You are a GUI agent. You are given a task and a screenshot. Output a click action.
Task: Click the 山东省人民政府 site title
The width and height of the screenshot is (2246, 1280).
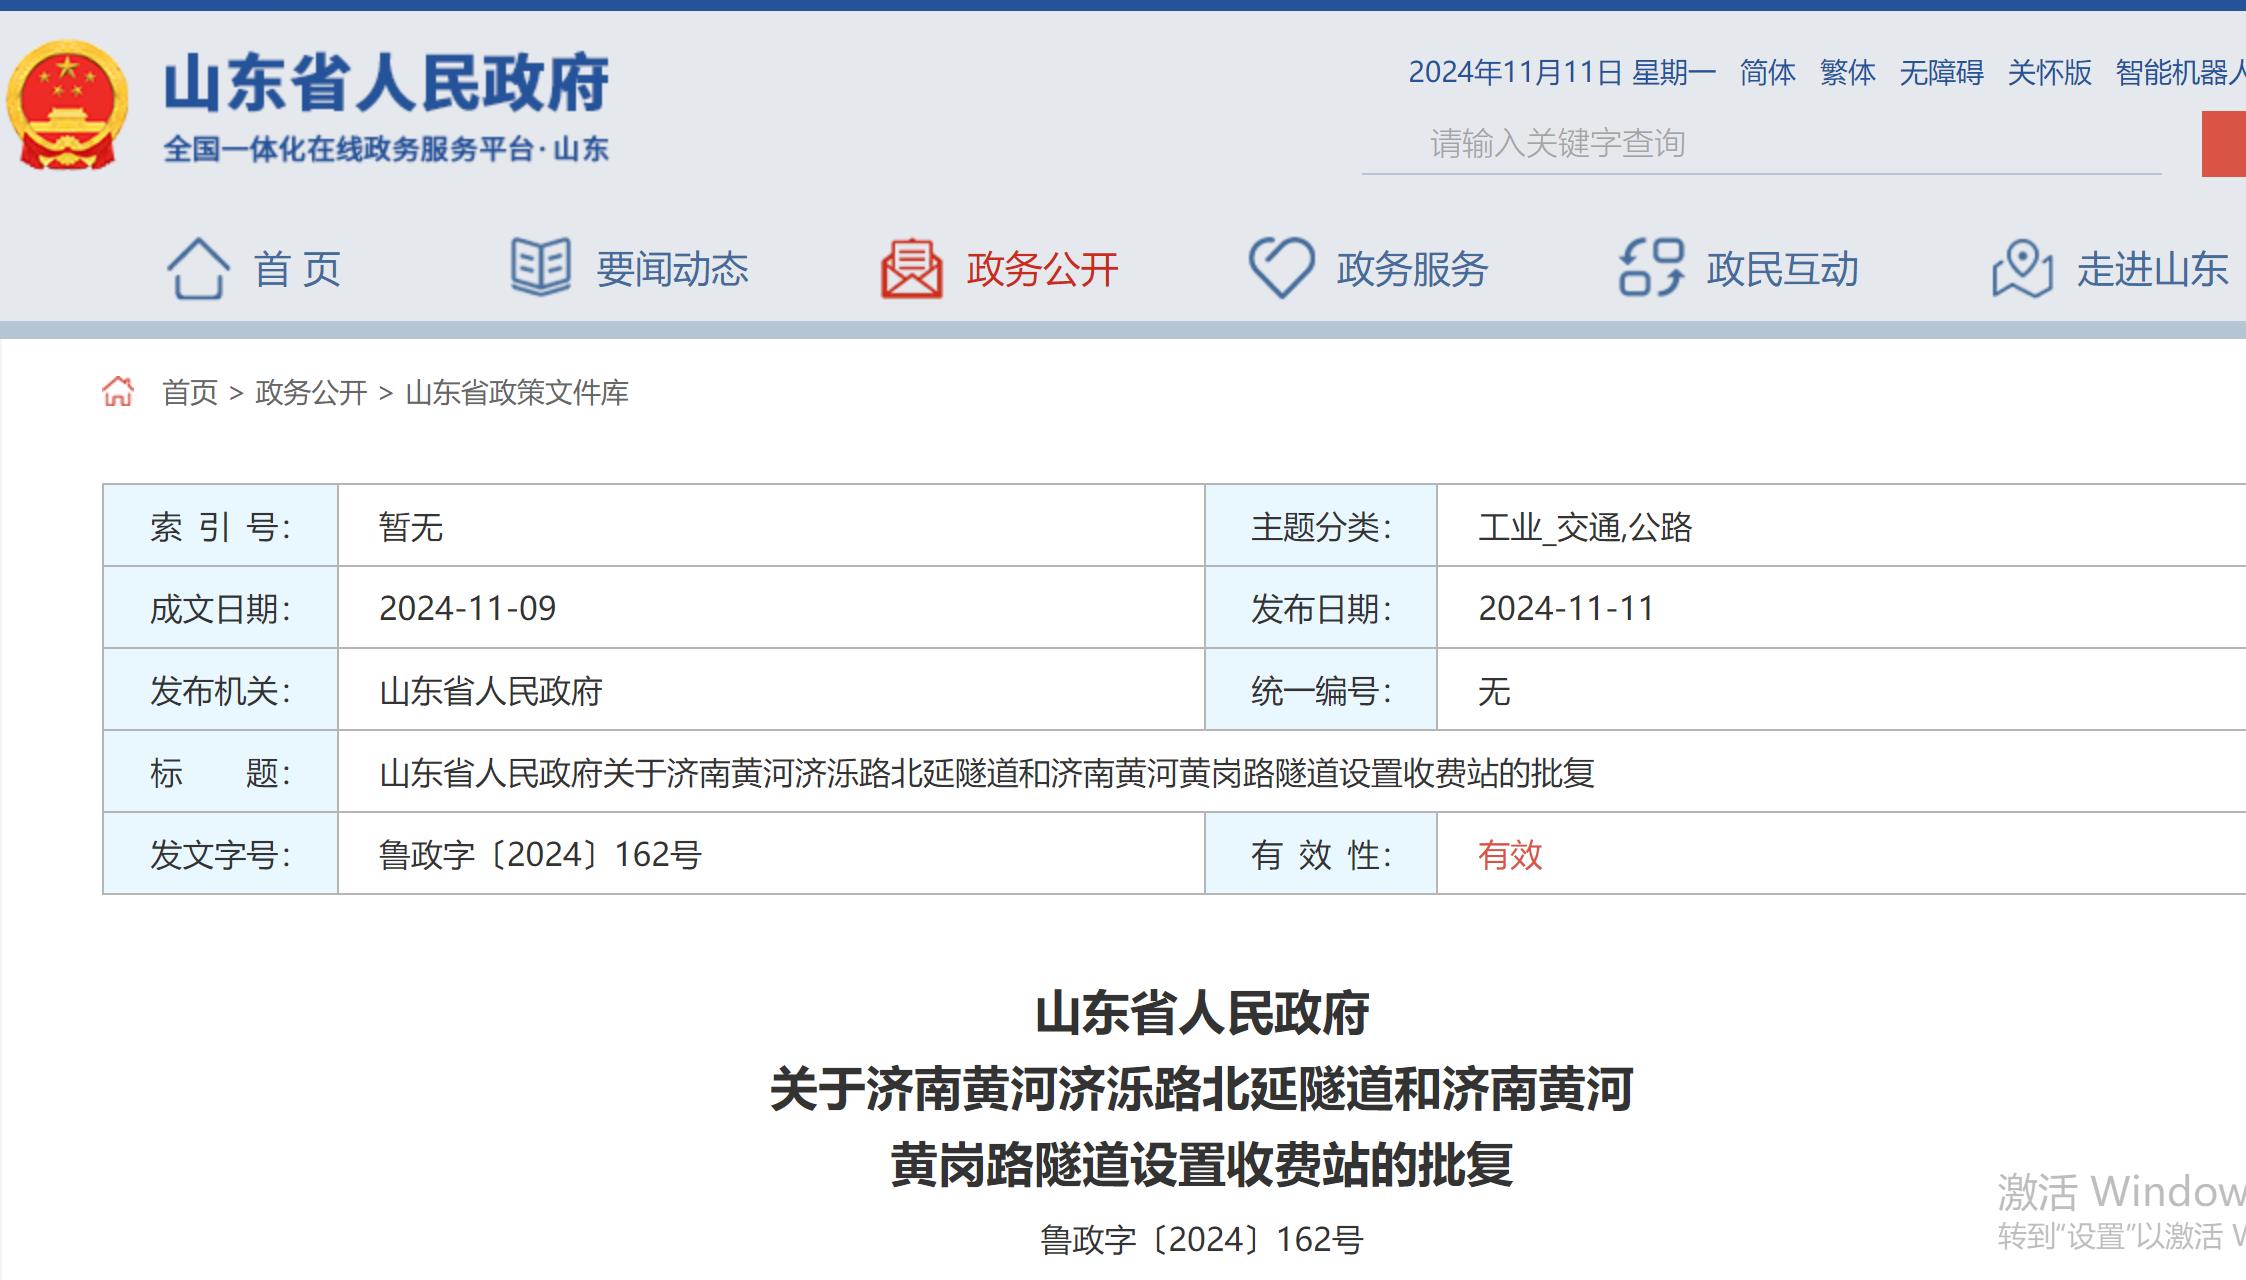click(386, 82)
